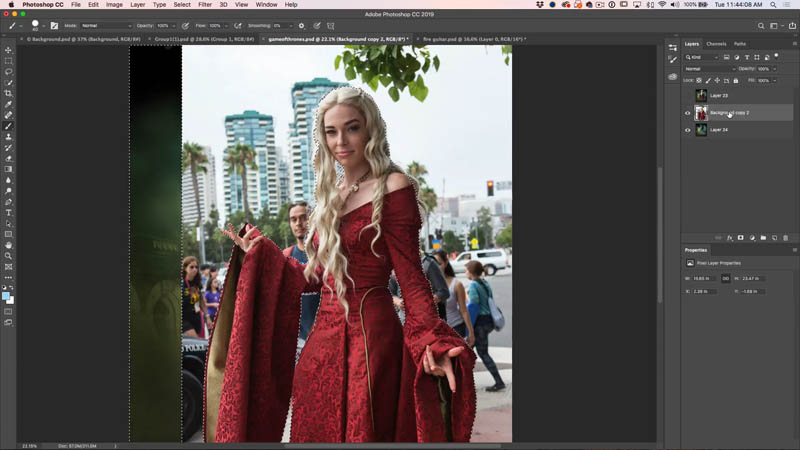Click the foreground color swatch
Viewport: 800px width, 450px height.
coord(6,296)
